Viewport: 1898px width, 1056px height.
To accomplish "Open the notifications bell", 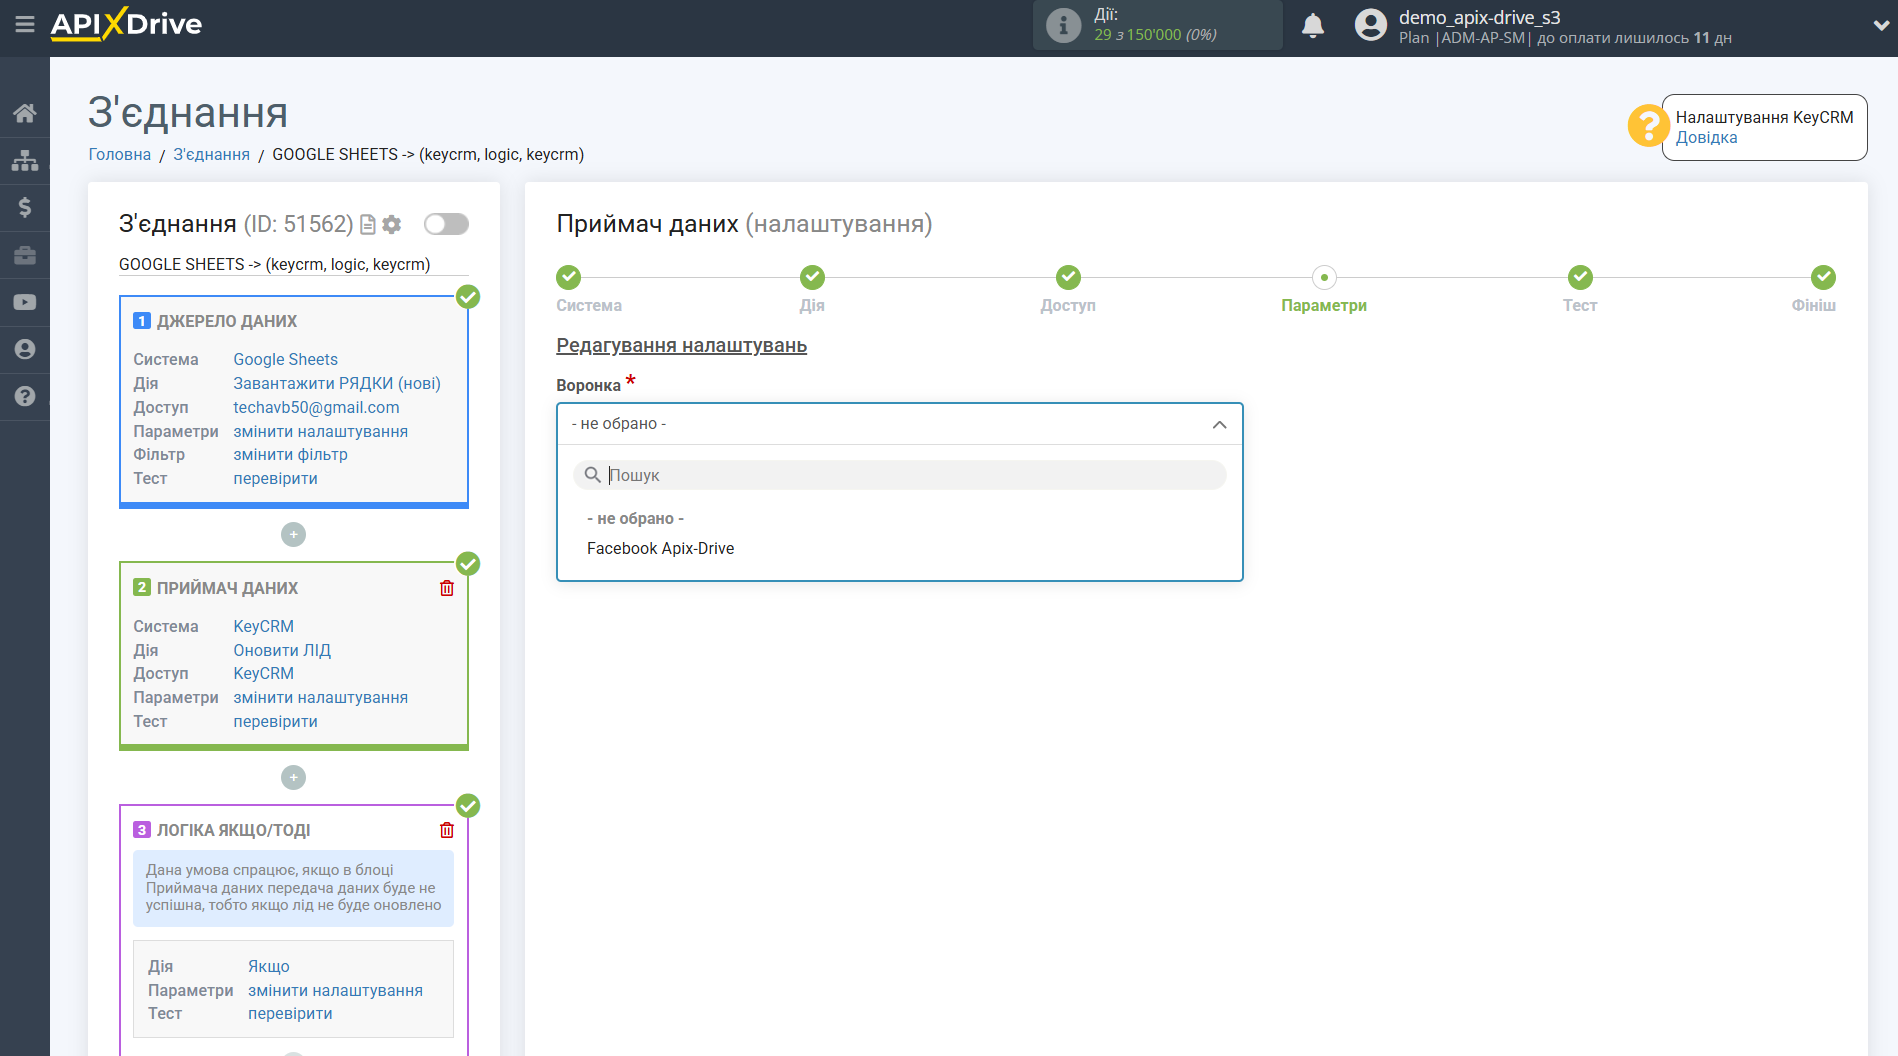I will pos(1313,25).
